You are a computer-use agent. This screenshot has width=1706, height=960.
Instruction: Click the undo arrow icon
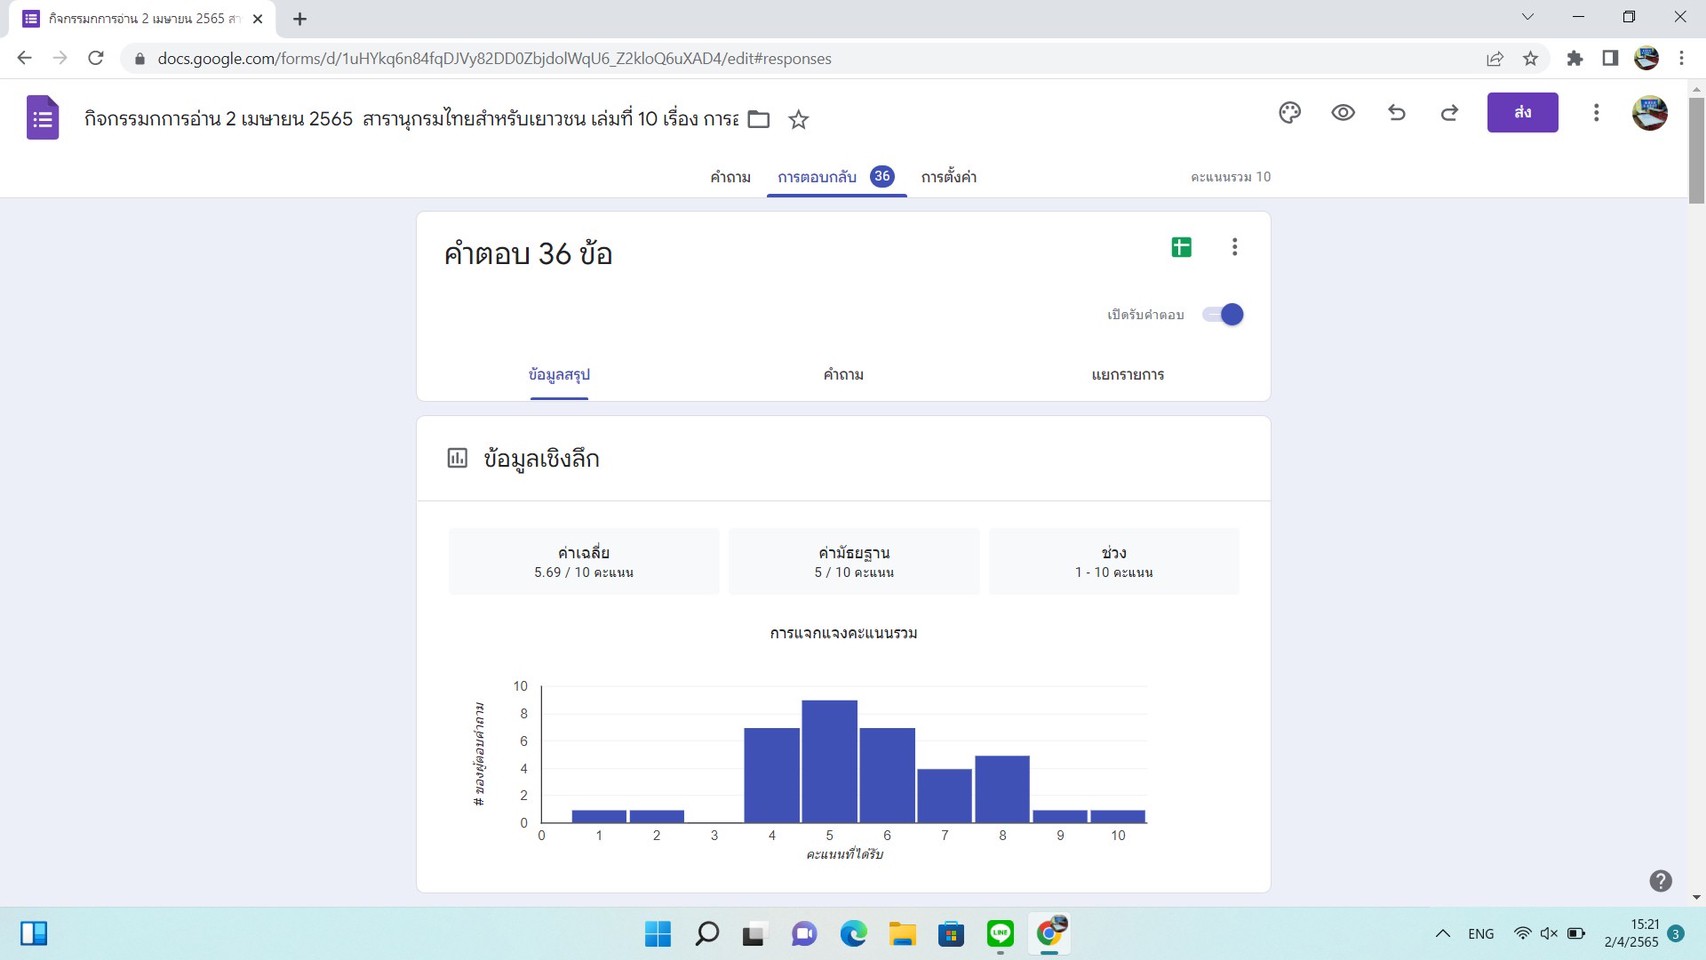(x=1396, y=113)
